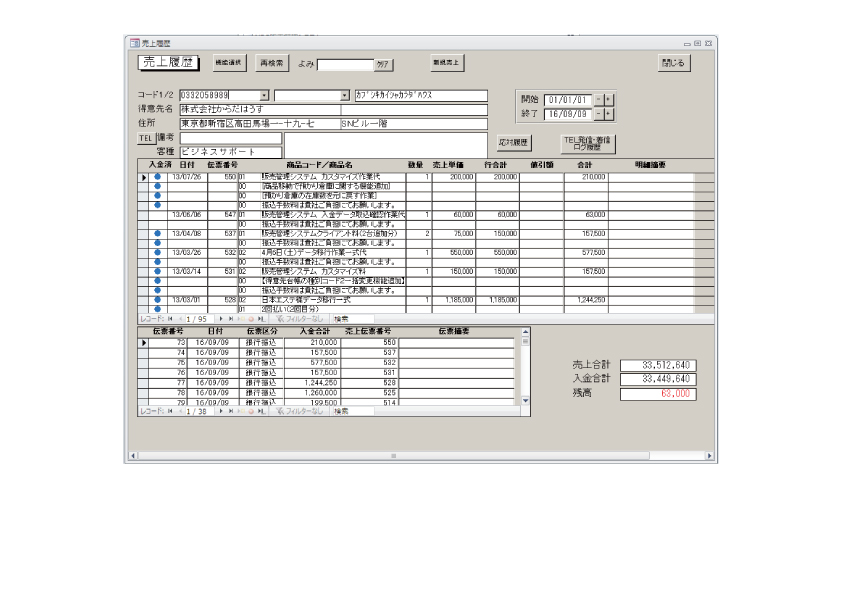842x595 pixels.
Task: Click the 閉じる button
Action: [673, 63]
